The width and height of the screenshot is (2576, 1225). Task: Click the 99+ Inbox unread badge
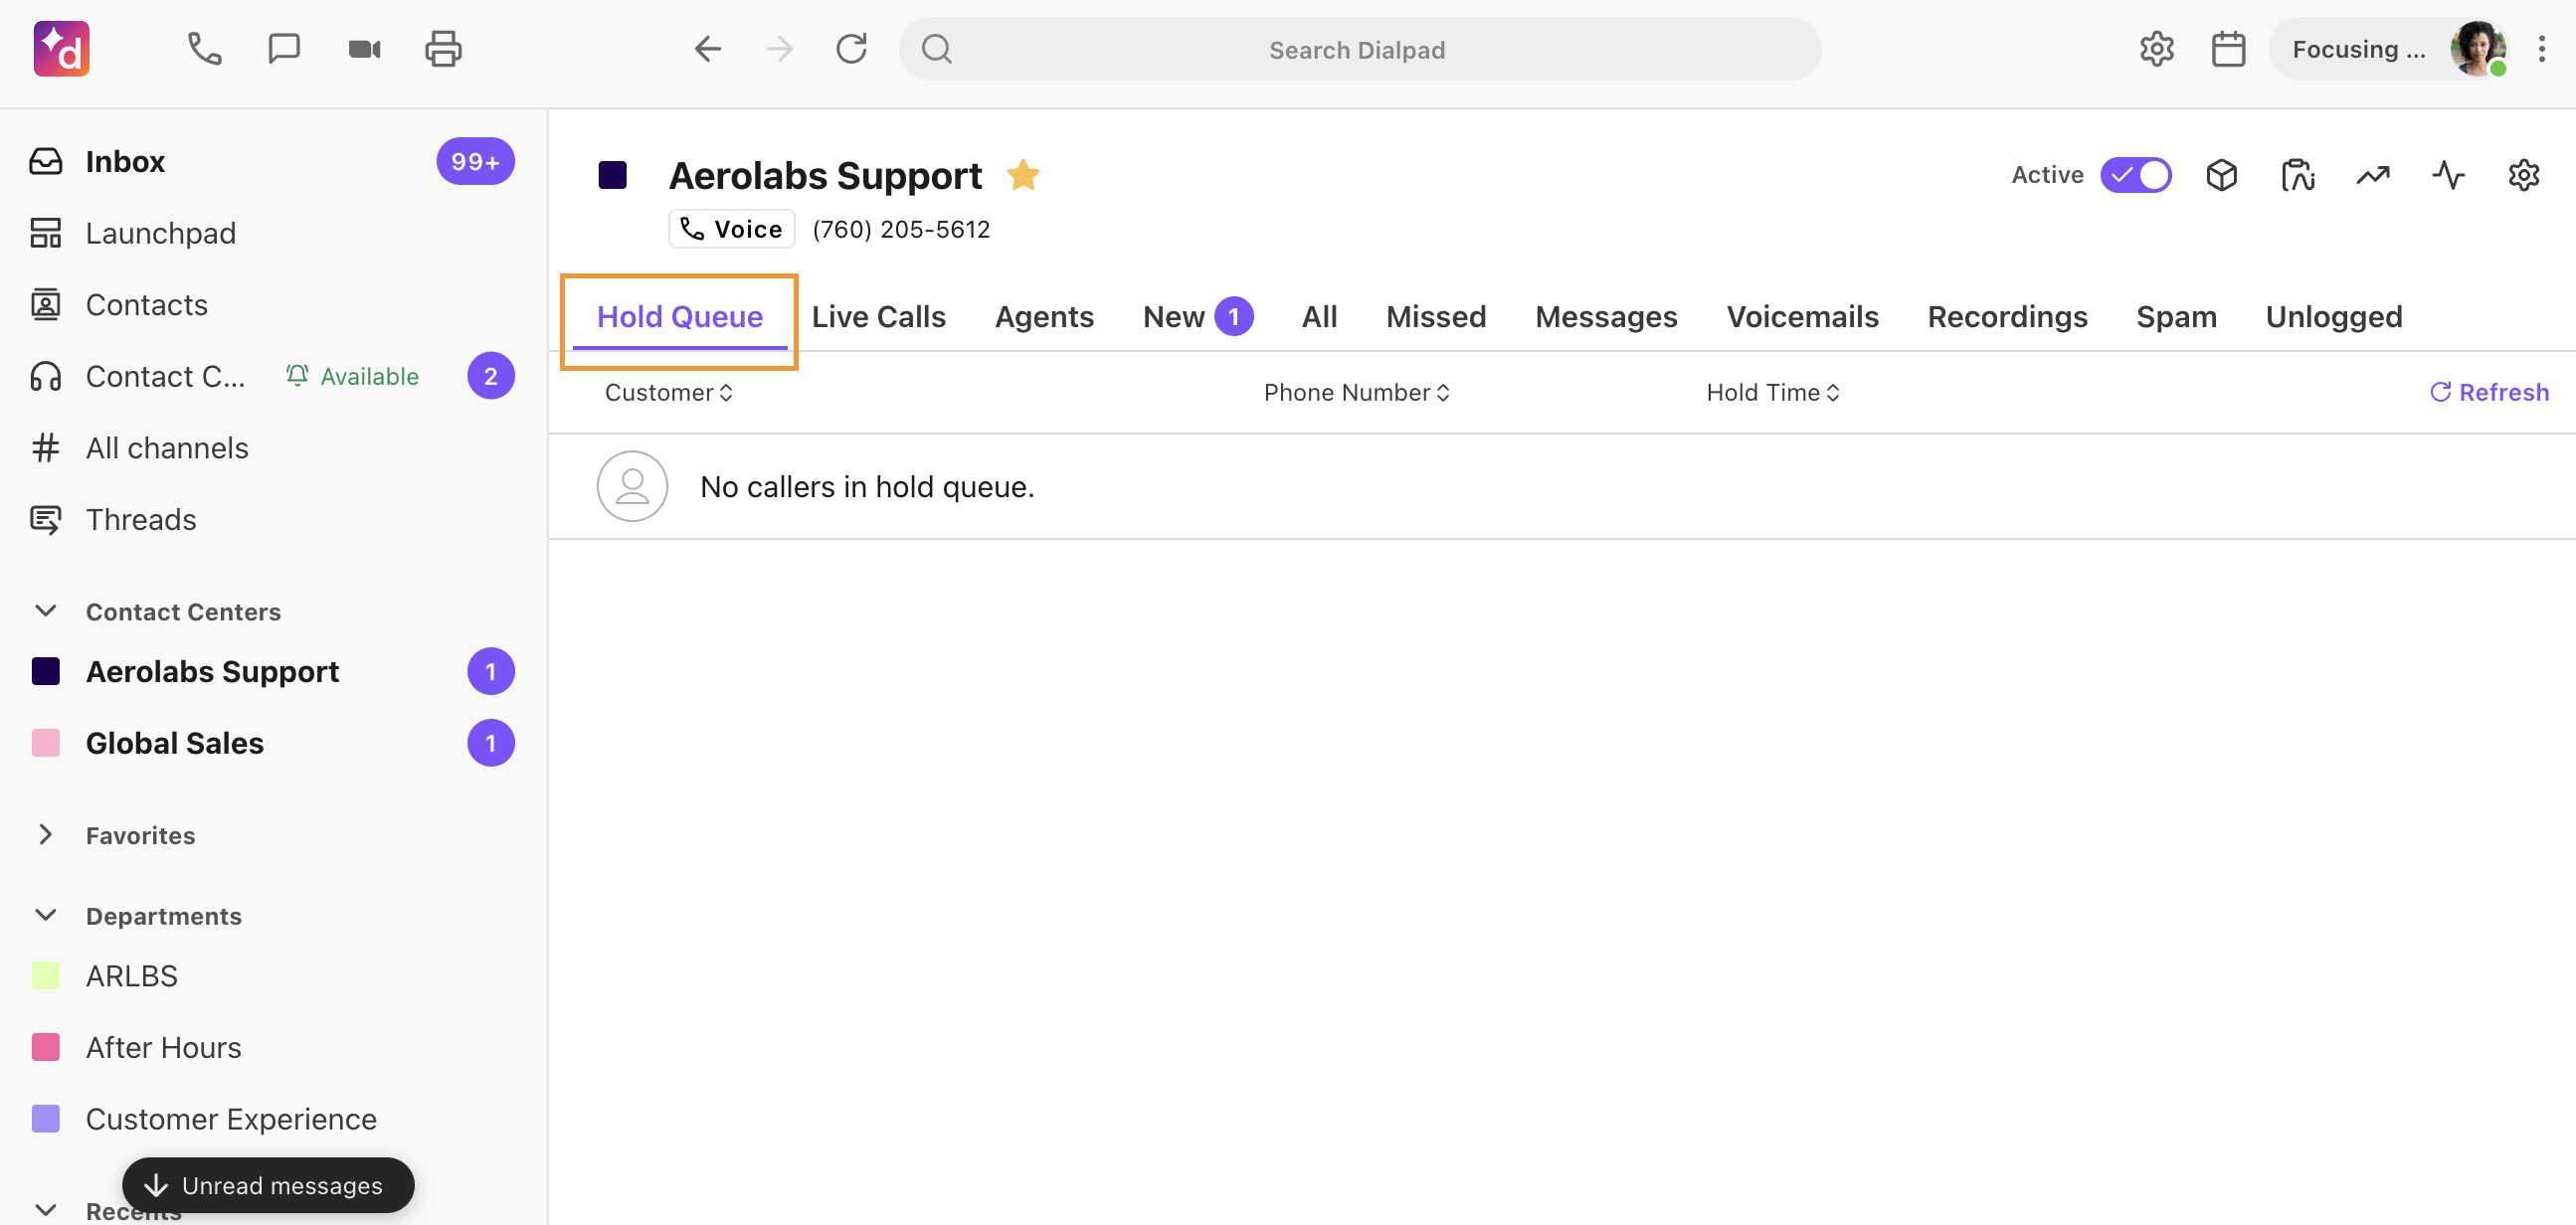click(475, 161)
